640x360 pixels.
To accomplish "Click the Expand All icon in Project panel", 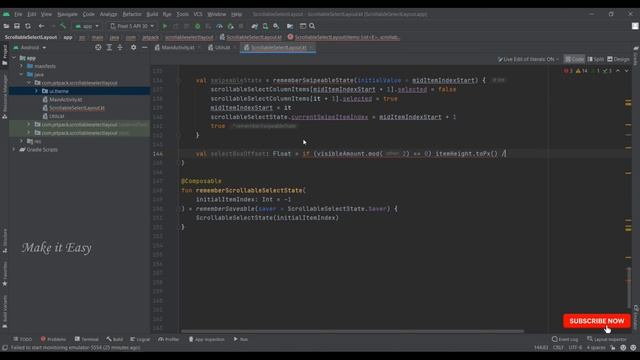I will (x=109, y=48).
